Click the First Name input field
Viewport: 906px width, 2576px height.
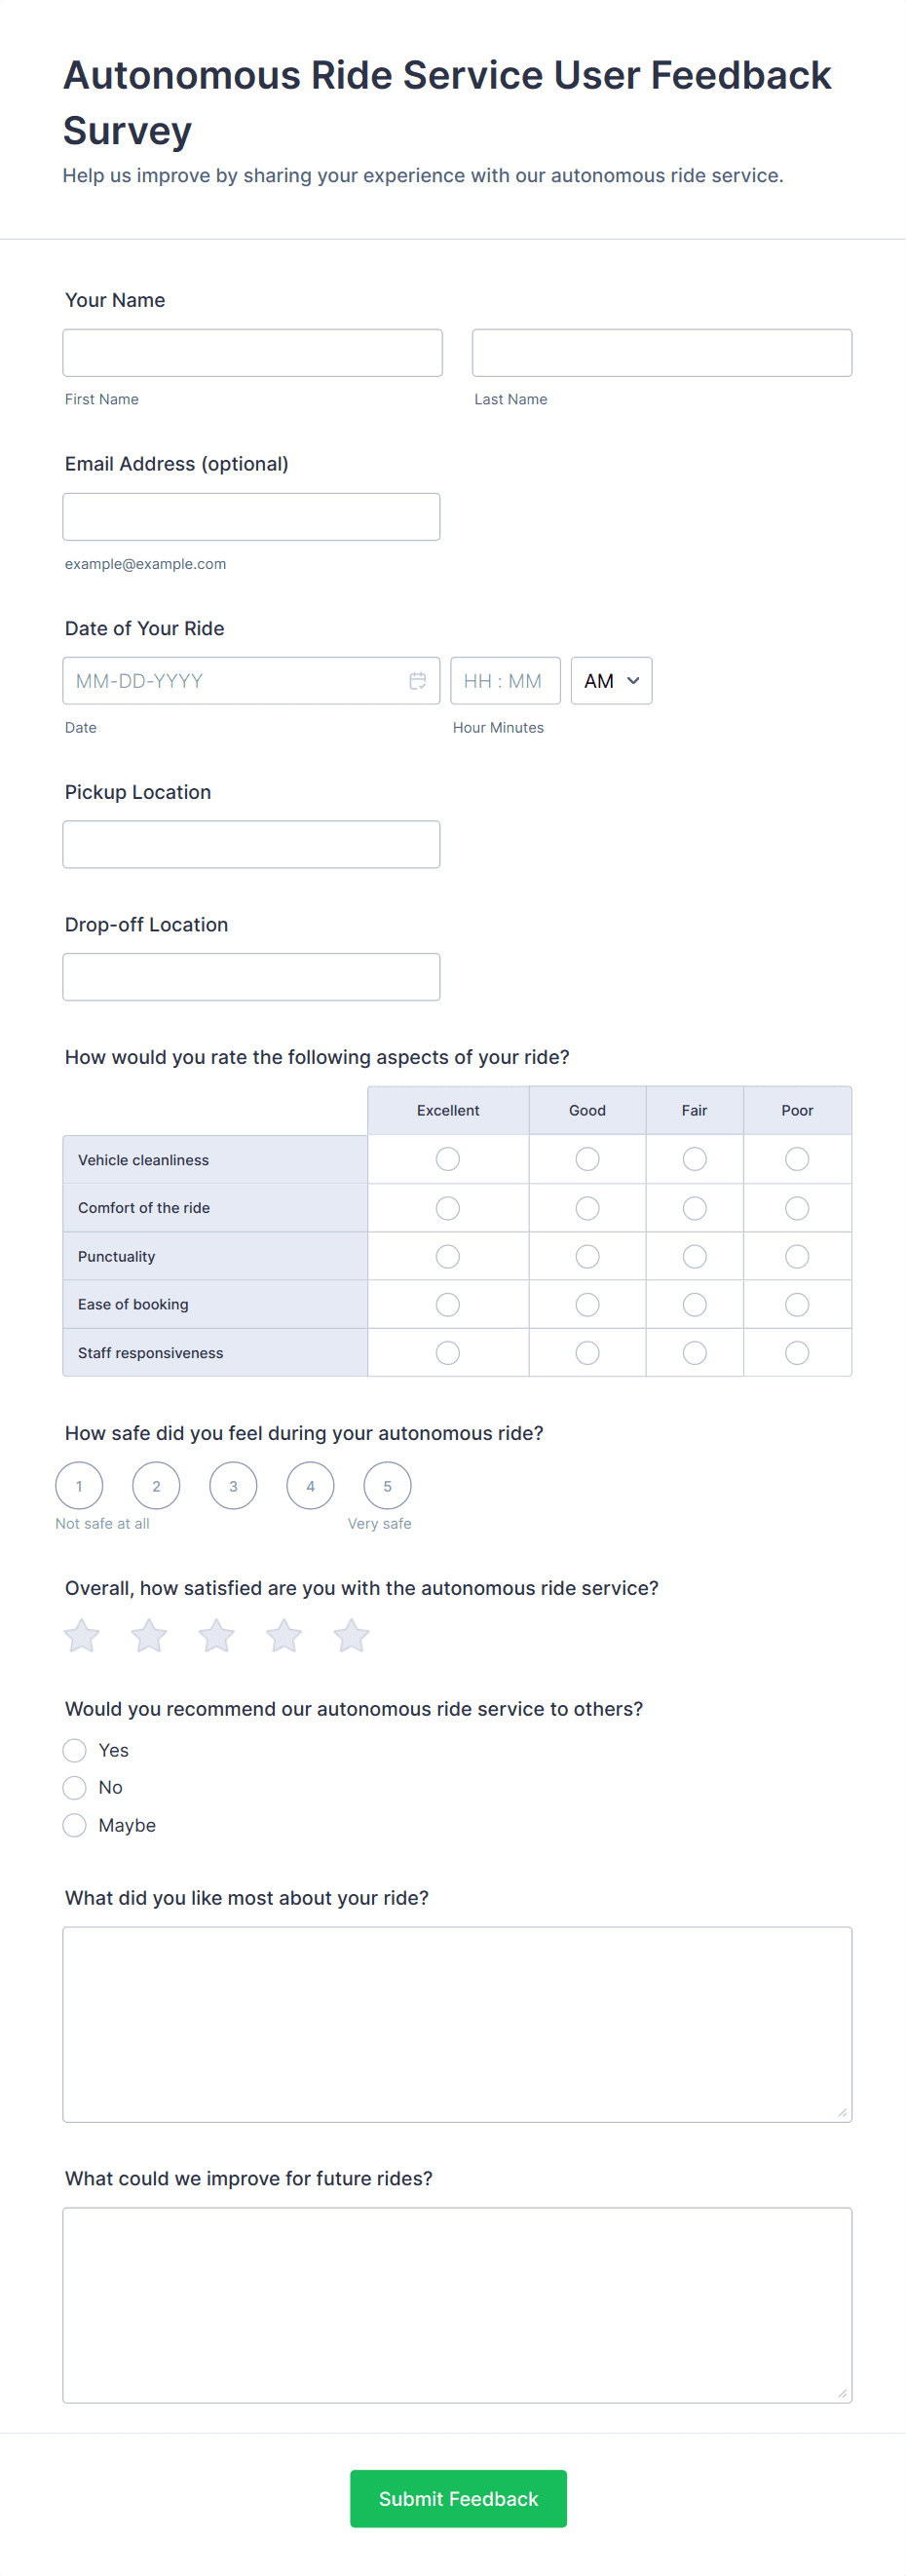pyautogui.click(x=252, y=353)
